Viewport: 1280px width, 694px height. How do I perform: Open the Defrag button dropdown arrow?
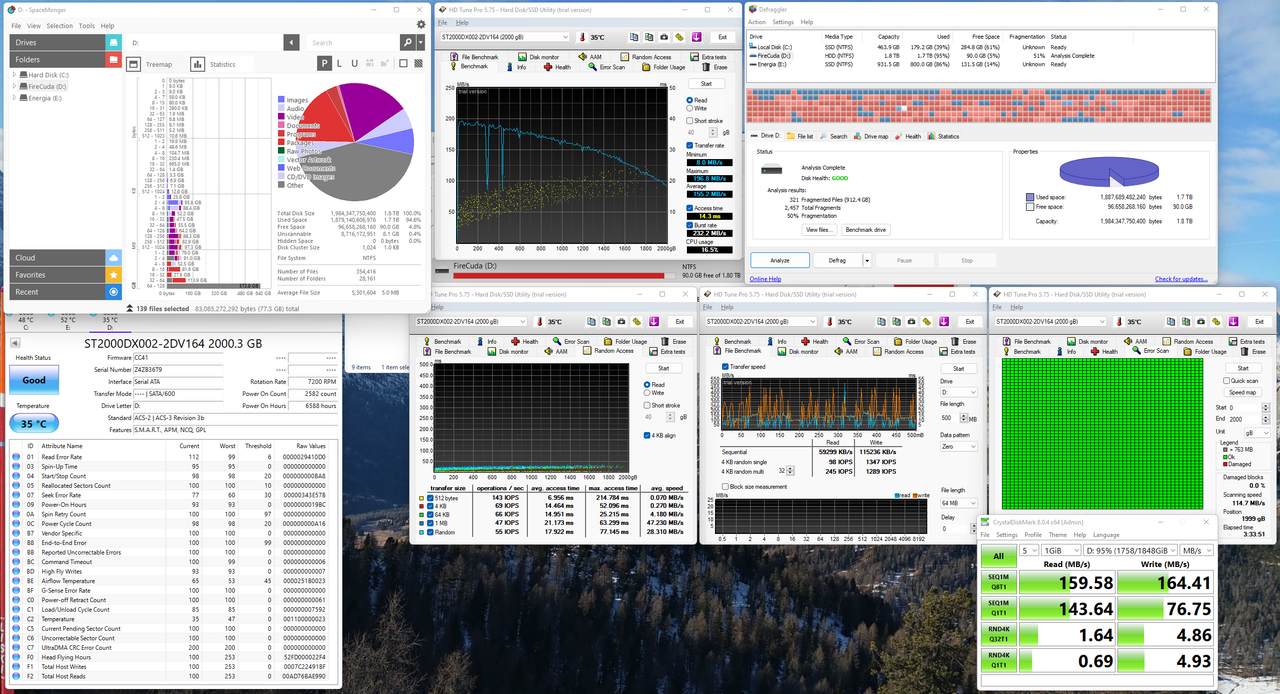[867, 260]
